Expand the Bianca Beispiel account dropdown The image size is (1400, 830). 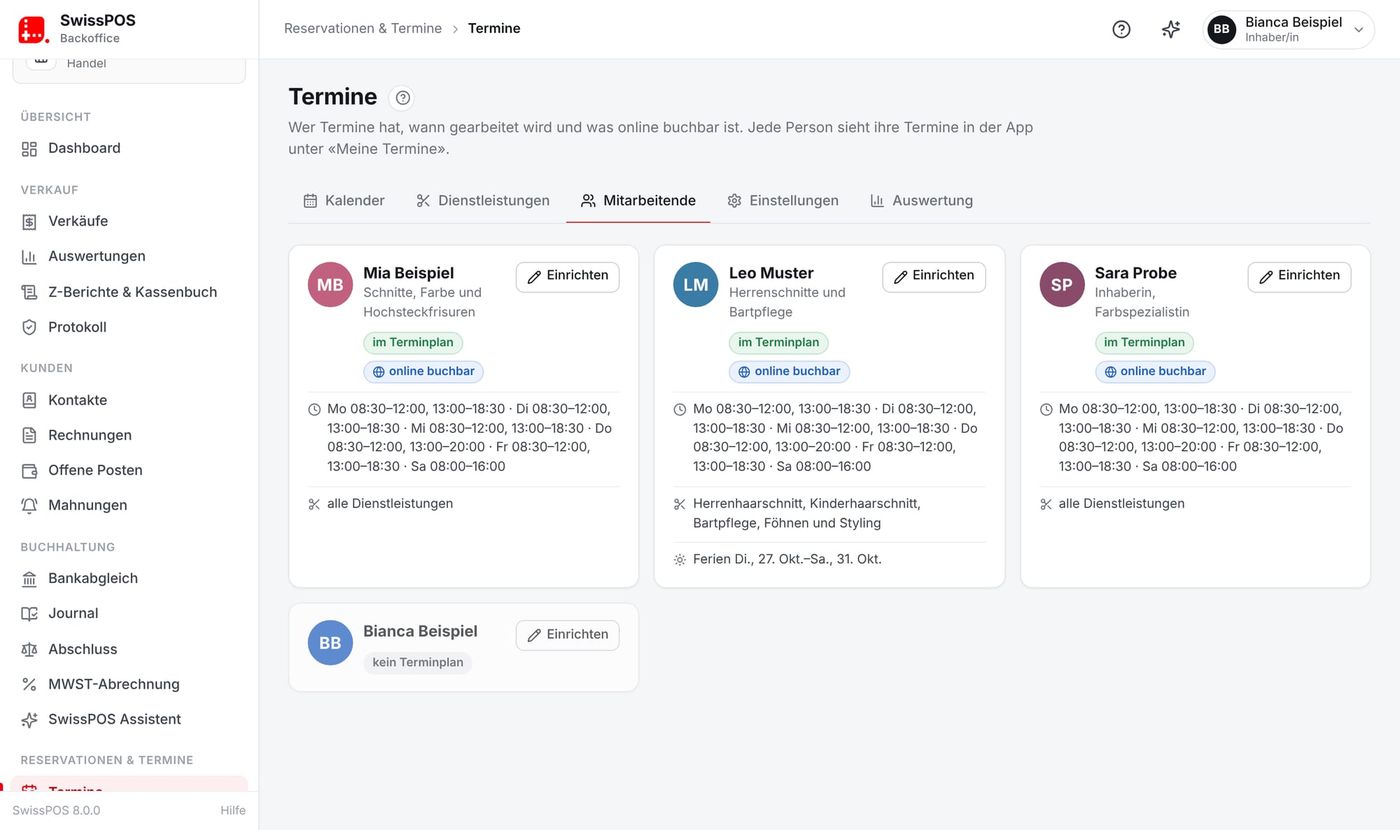(1288, 29)
